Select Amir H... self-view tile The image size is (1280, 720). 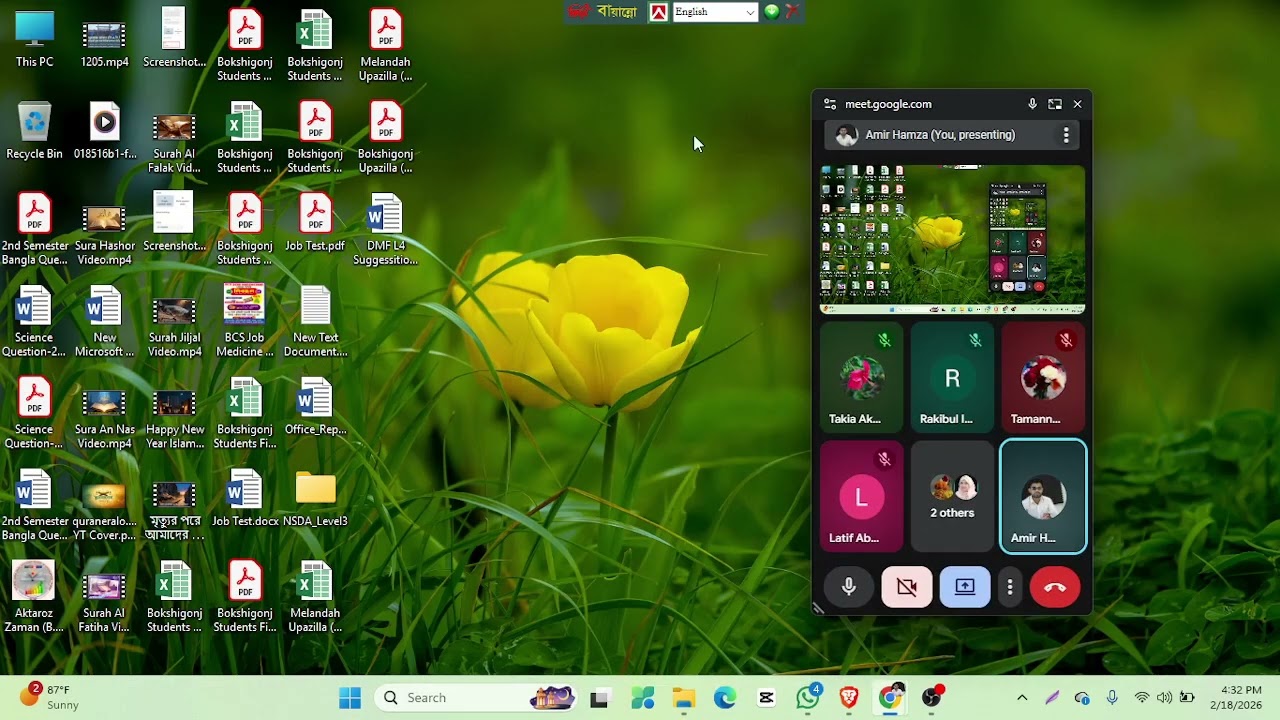pos(1043,496)
